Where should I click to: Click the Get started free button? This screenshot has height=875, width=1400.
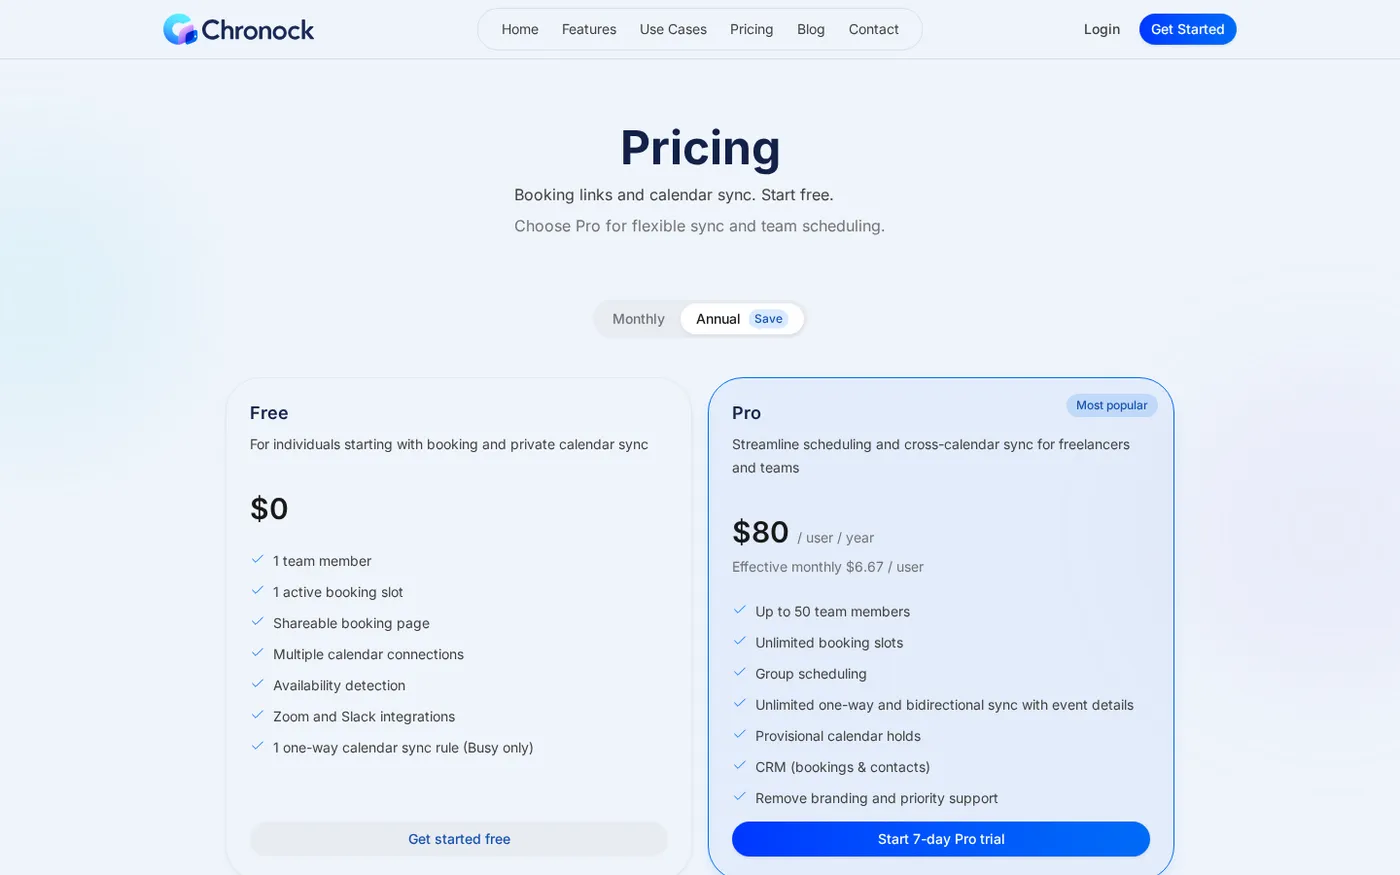tap(459, 839)
